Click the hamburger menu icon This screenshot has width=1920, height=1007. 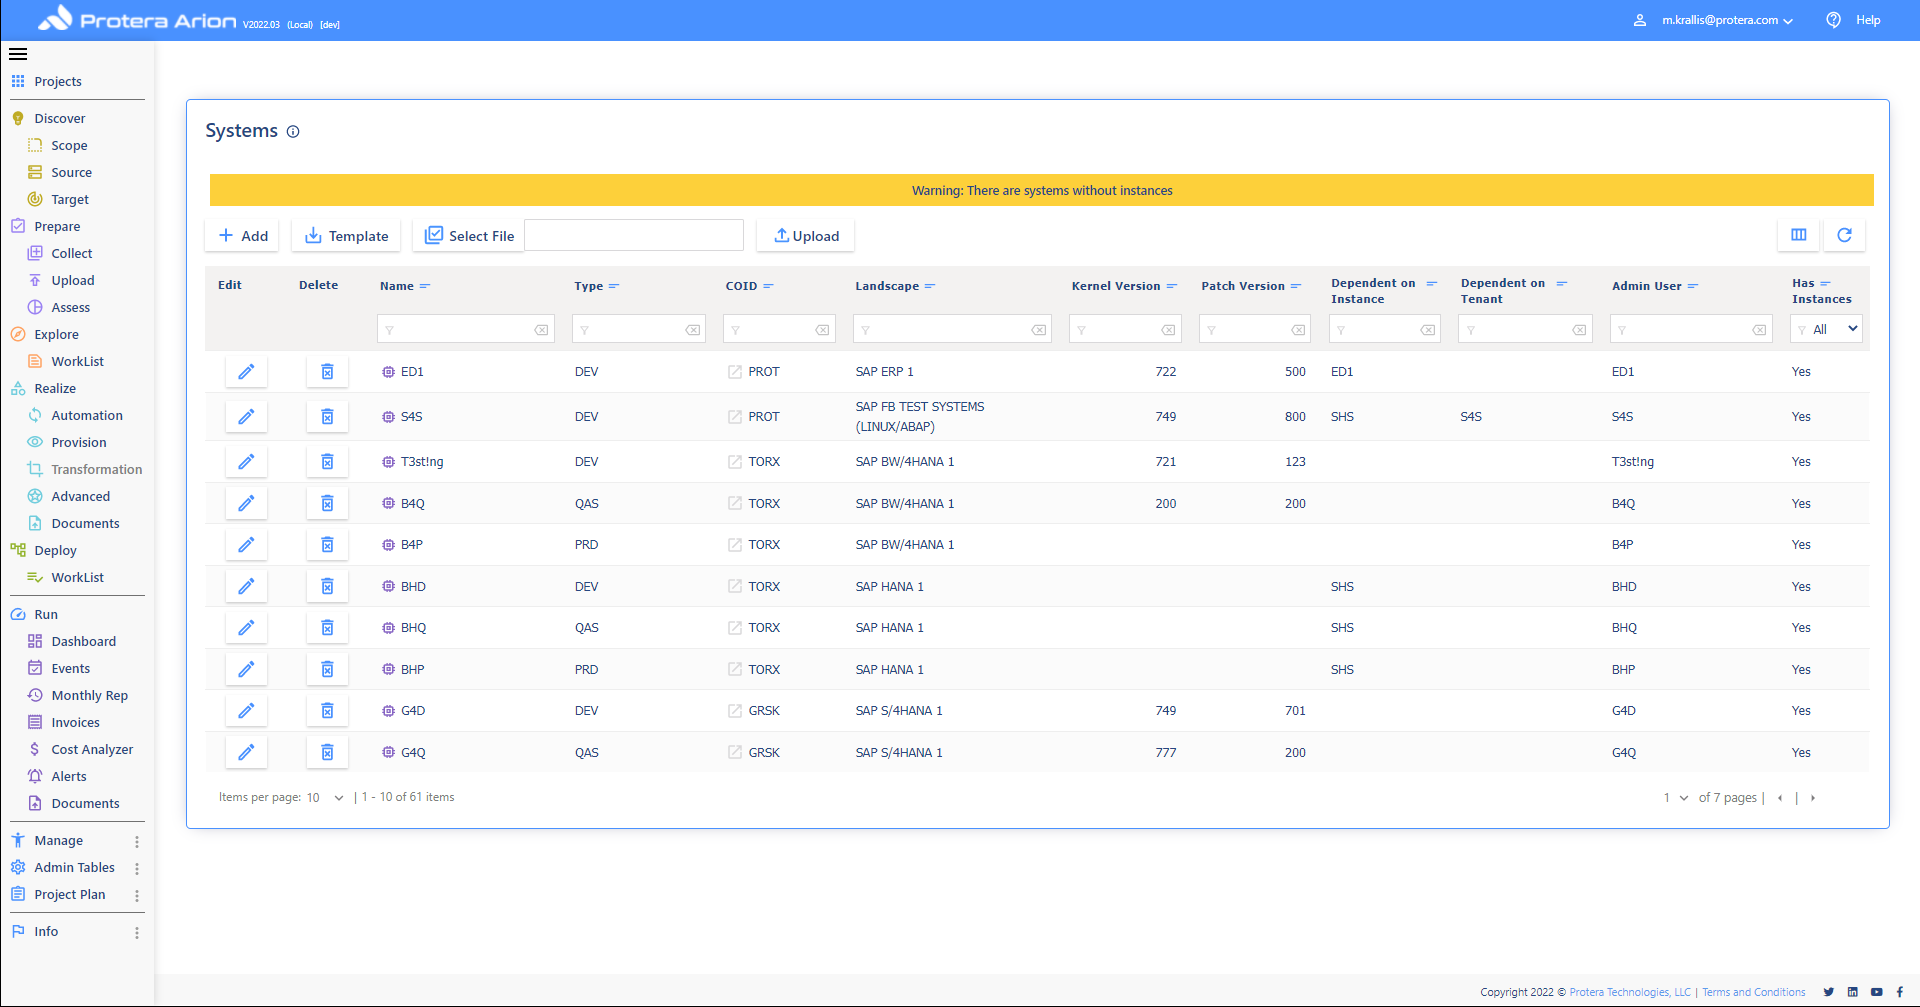point(18,54)
